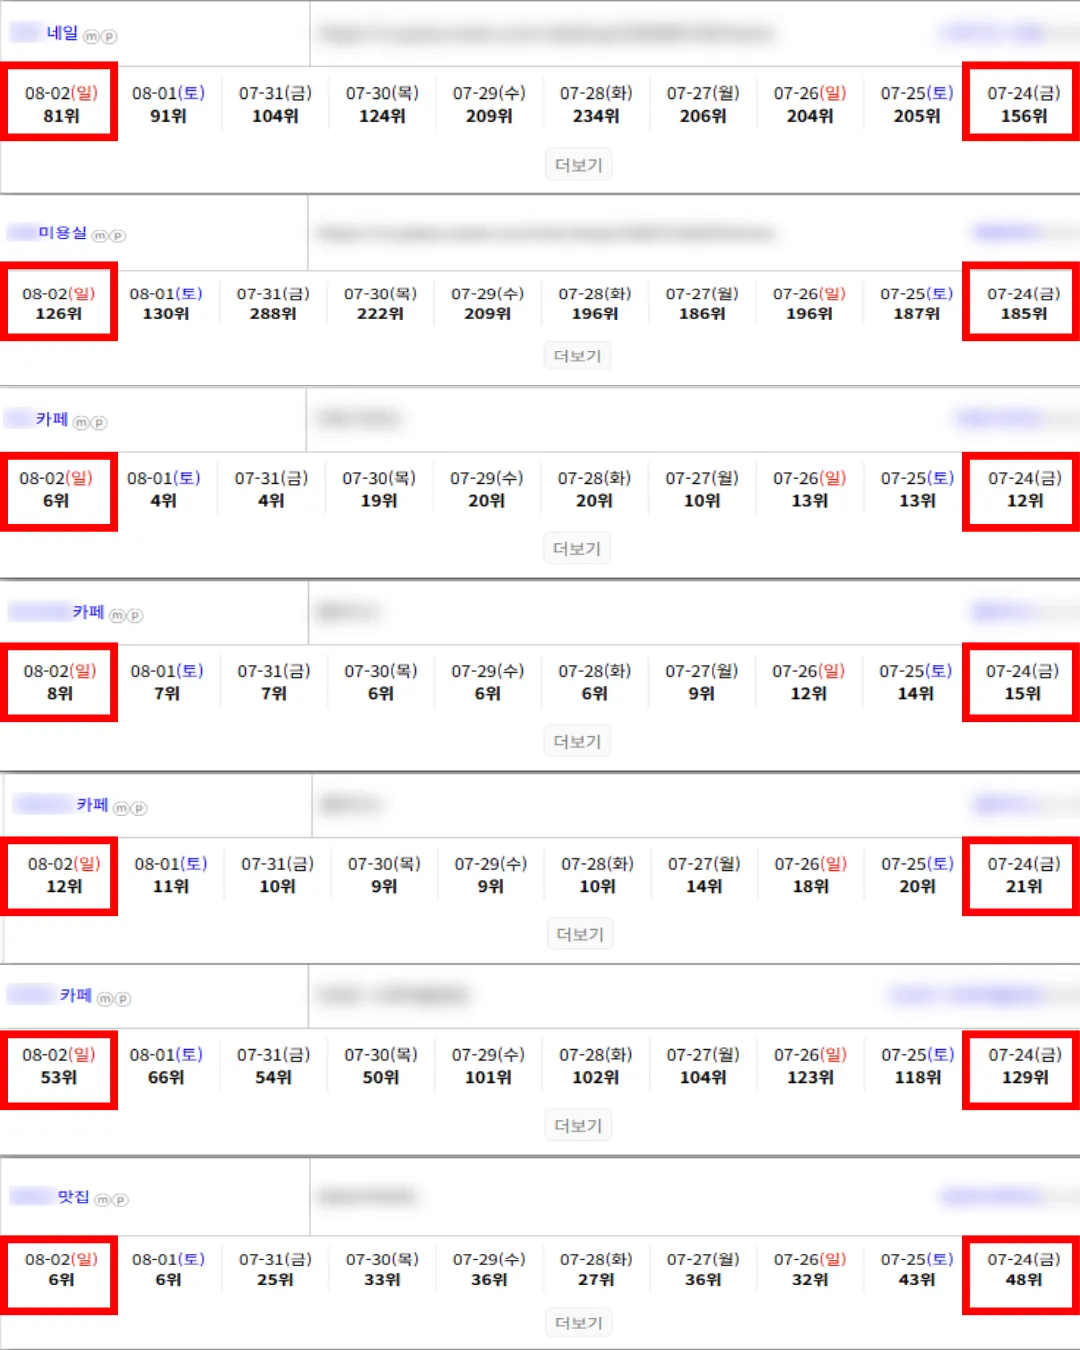Open the 네일 keyword link

coord(62,33)
